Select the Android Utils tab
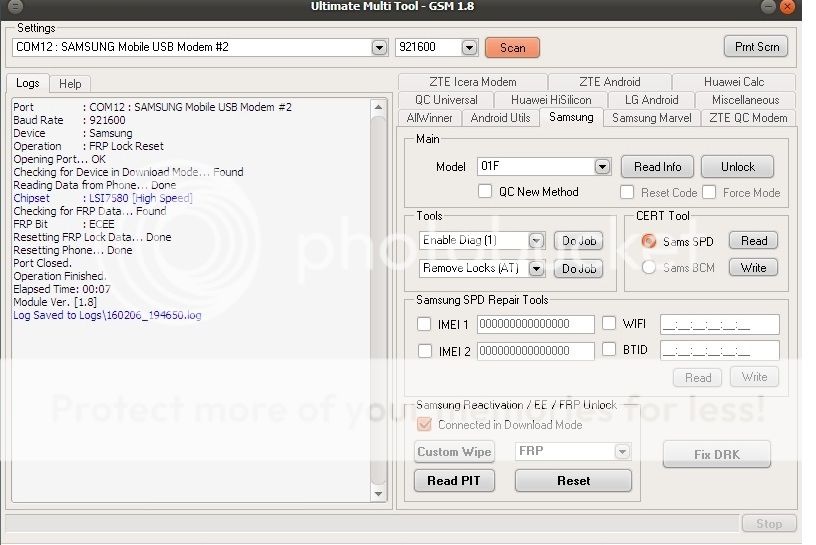The height and width of the screenshot is (545, 816). click(500, 118)
